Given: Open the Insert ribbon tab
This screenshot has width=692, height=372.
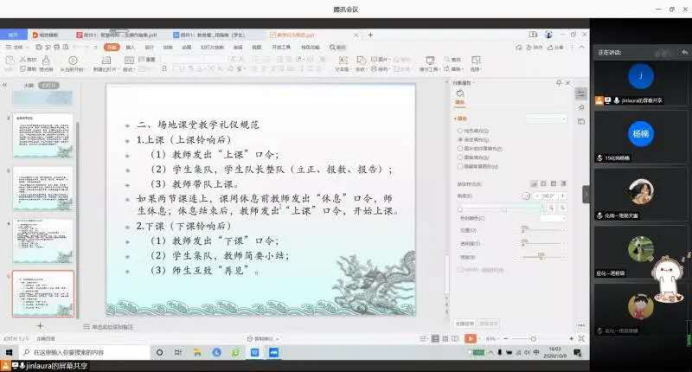Looking at the screenshot, I should tap(130, 47).
